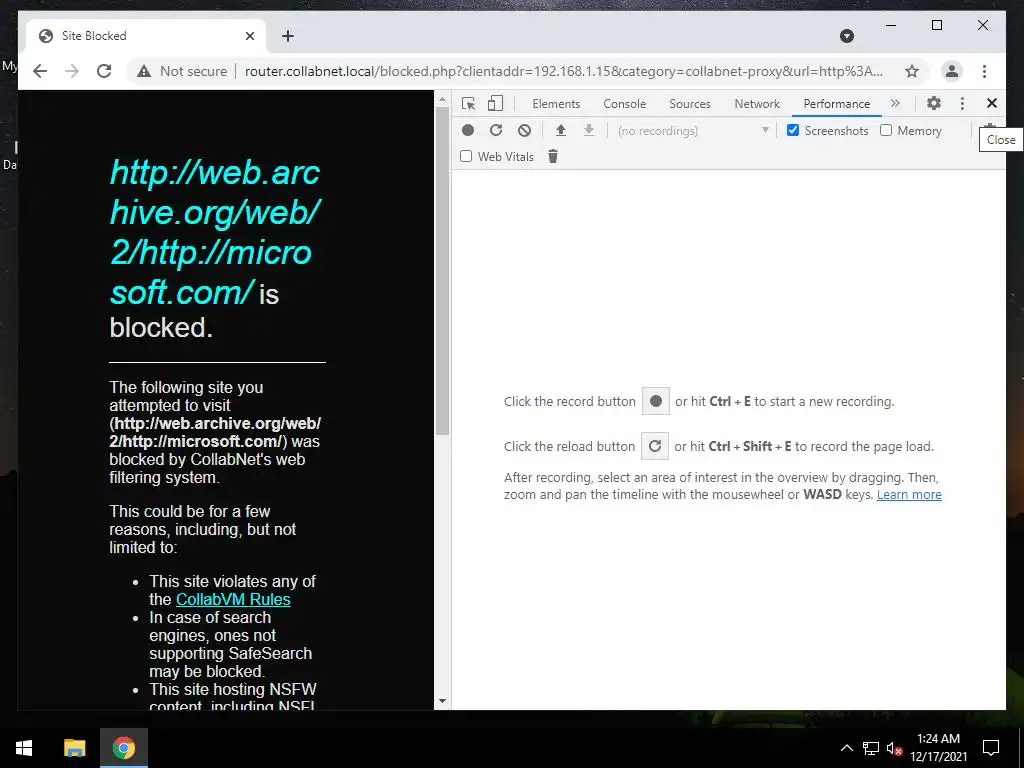The width and height of the screenshot is (1024, 768).
Task: Open the CollabVM Rules link
Action: [x=233, y=599]
